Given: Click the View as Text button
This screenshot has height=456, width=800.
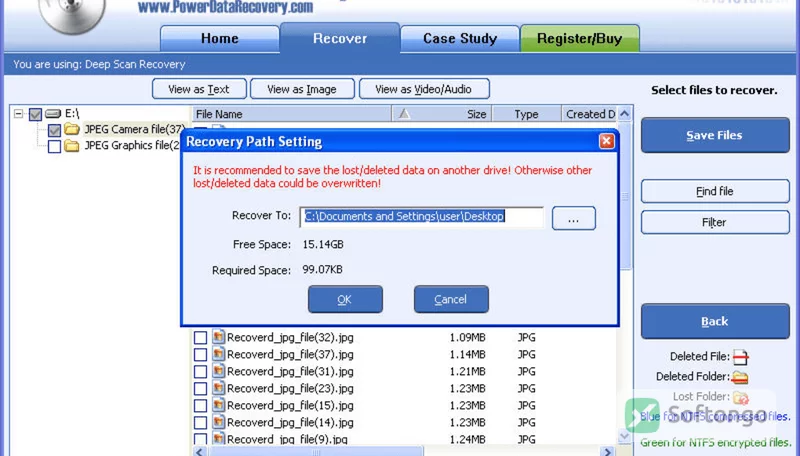Looking at the screenshot, I should click(199, 89).
